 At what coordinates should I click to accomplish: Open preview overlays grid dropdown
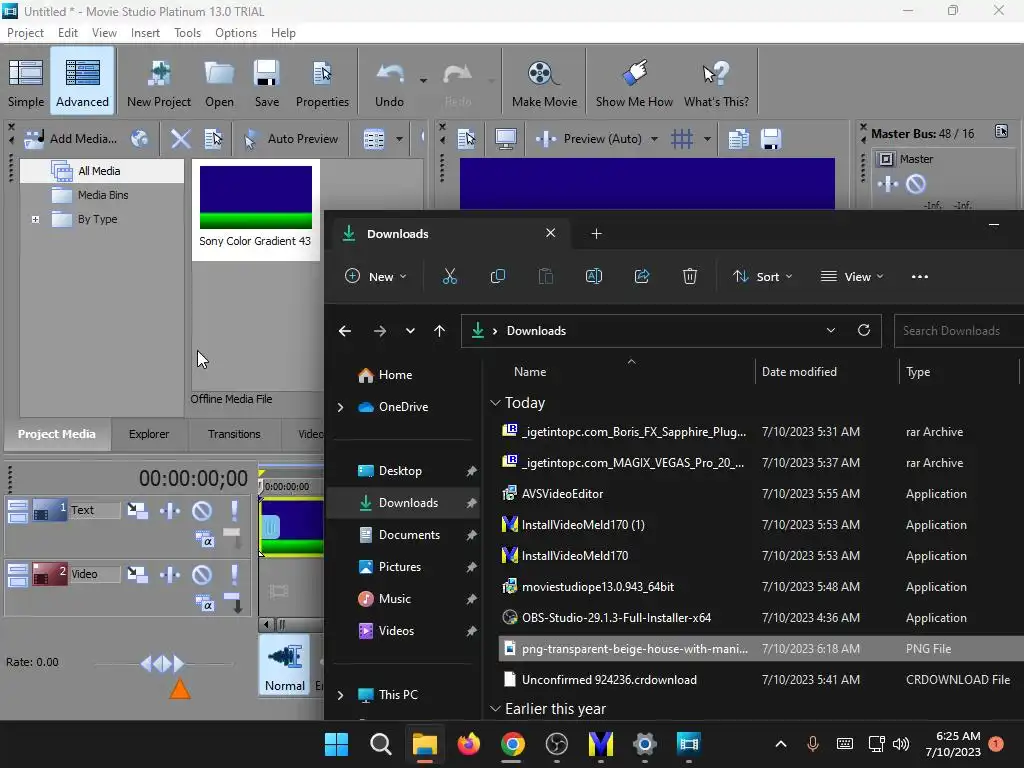point(707,138)
